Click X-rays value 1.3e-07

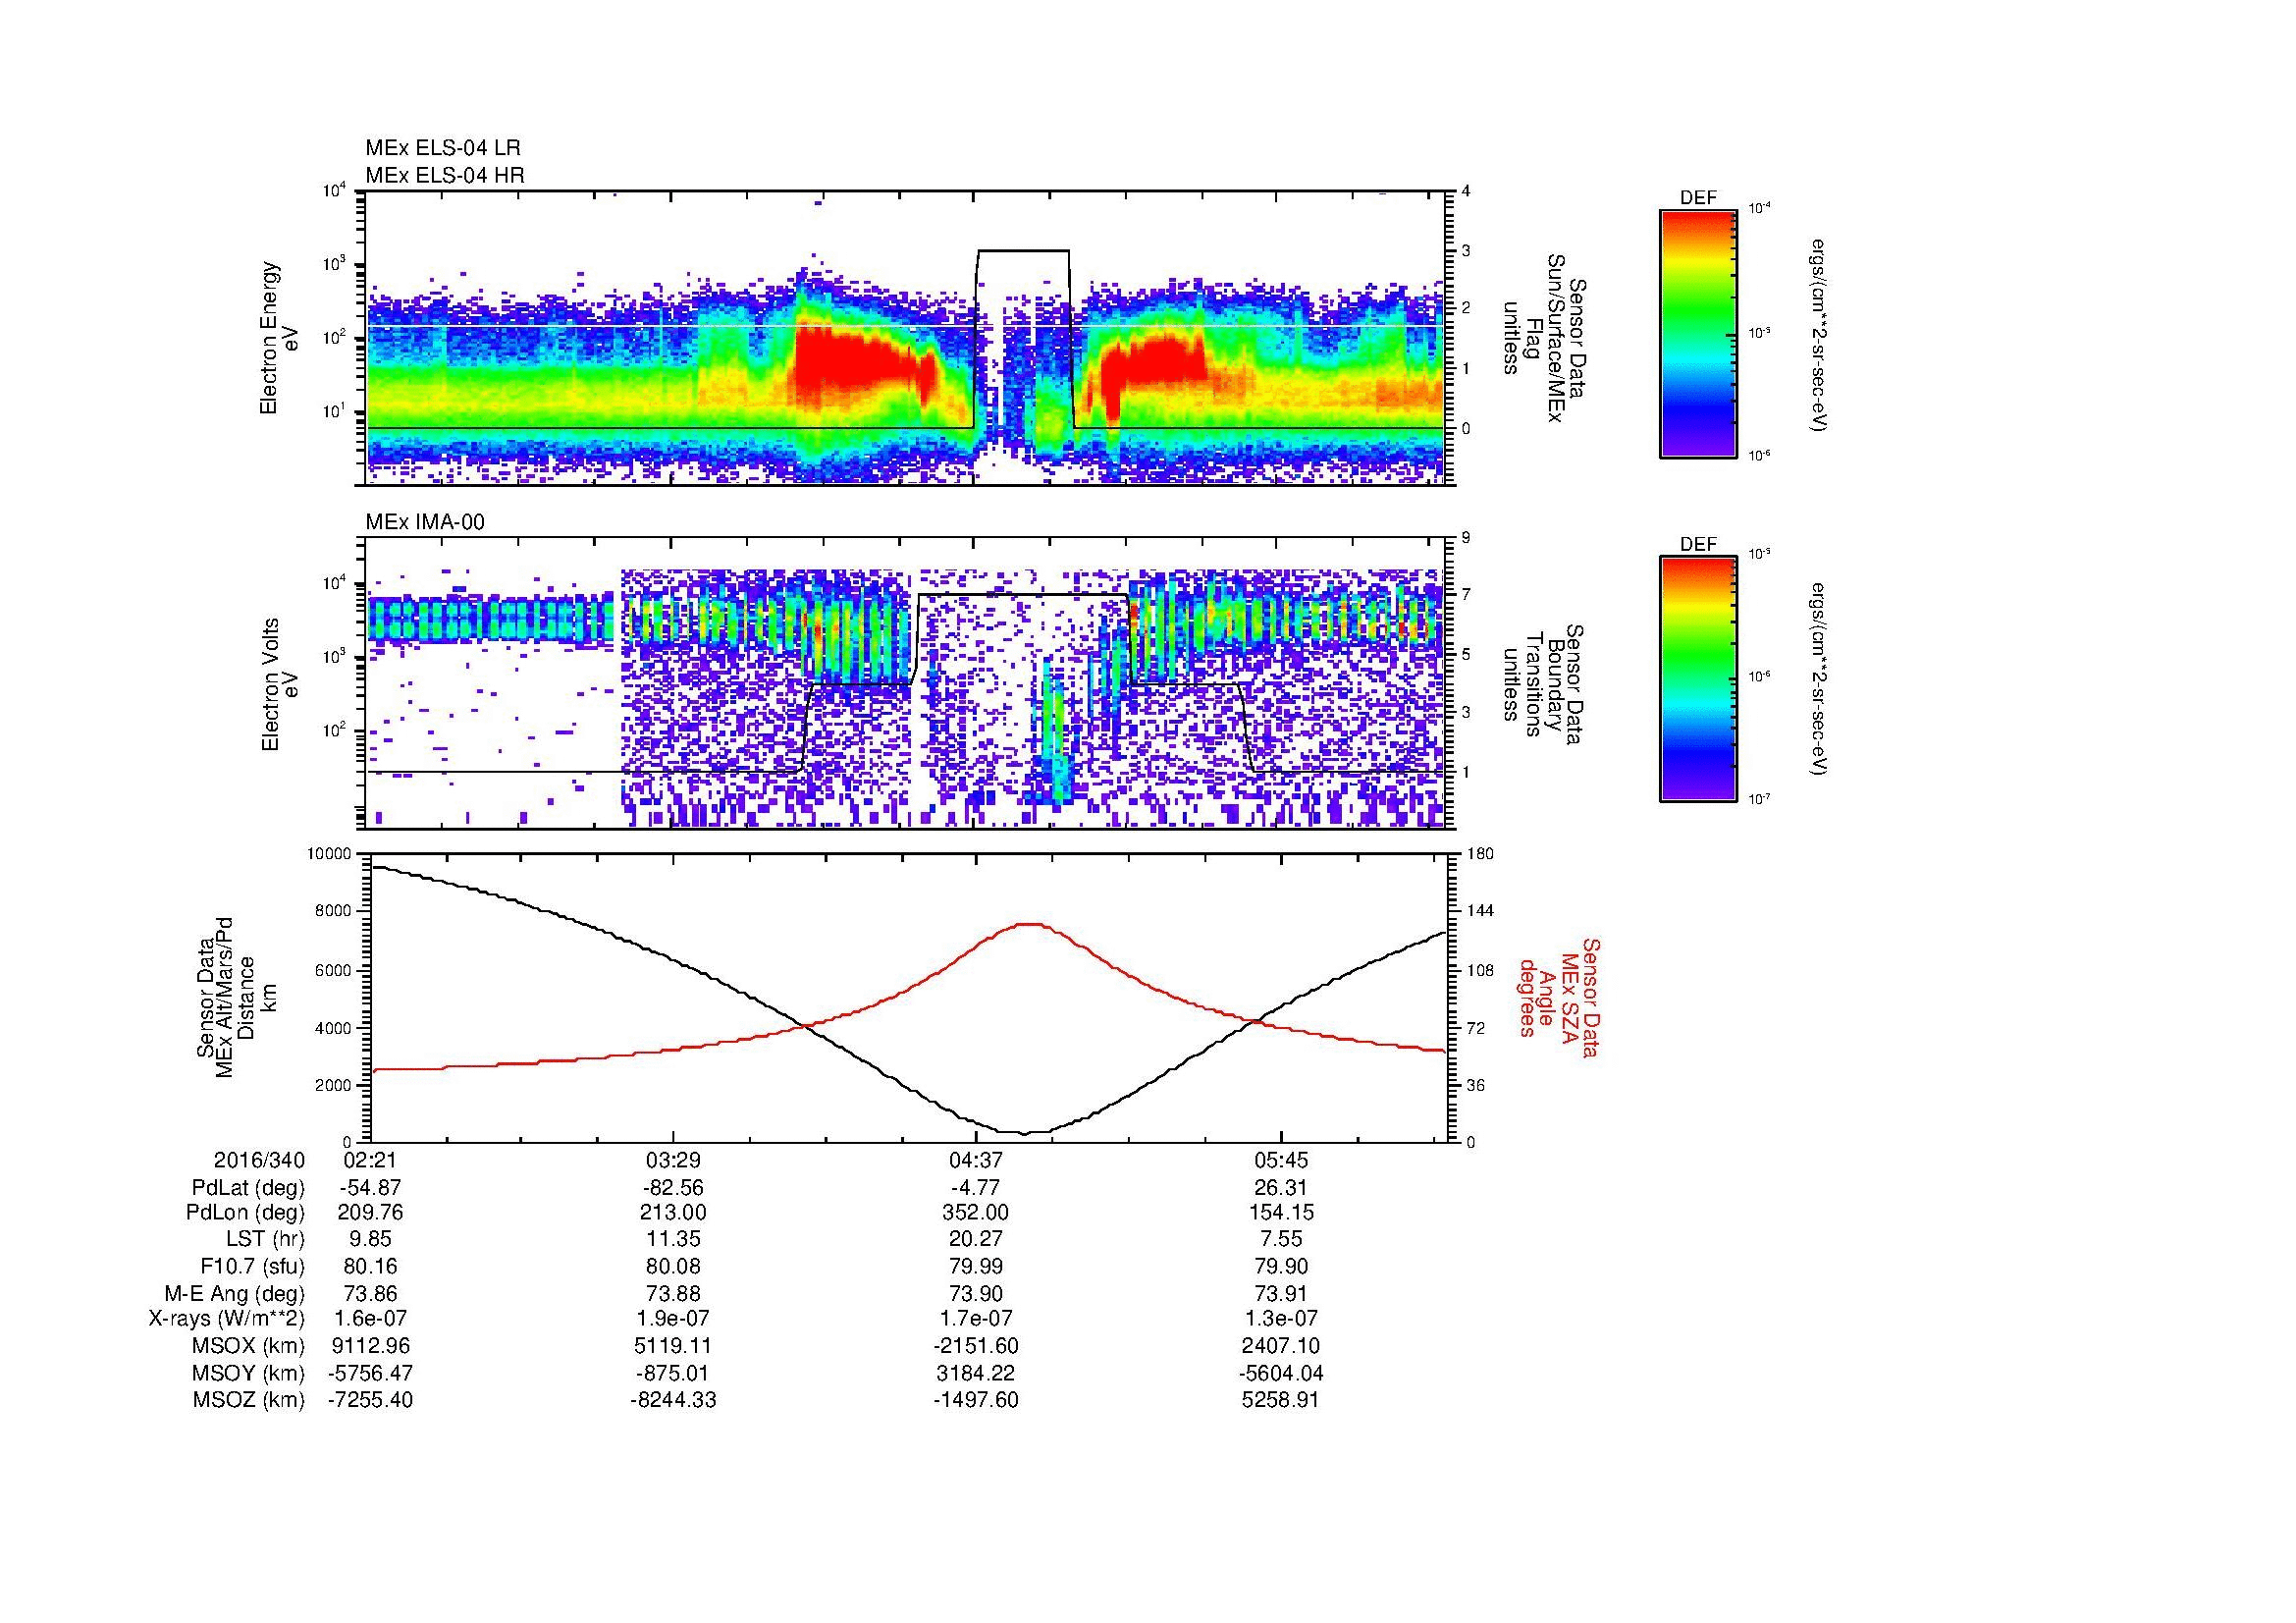[1280, 1319]
